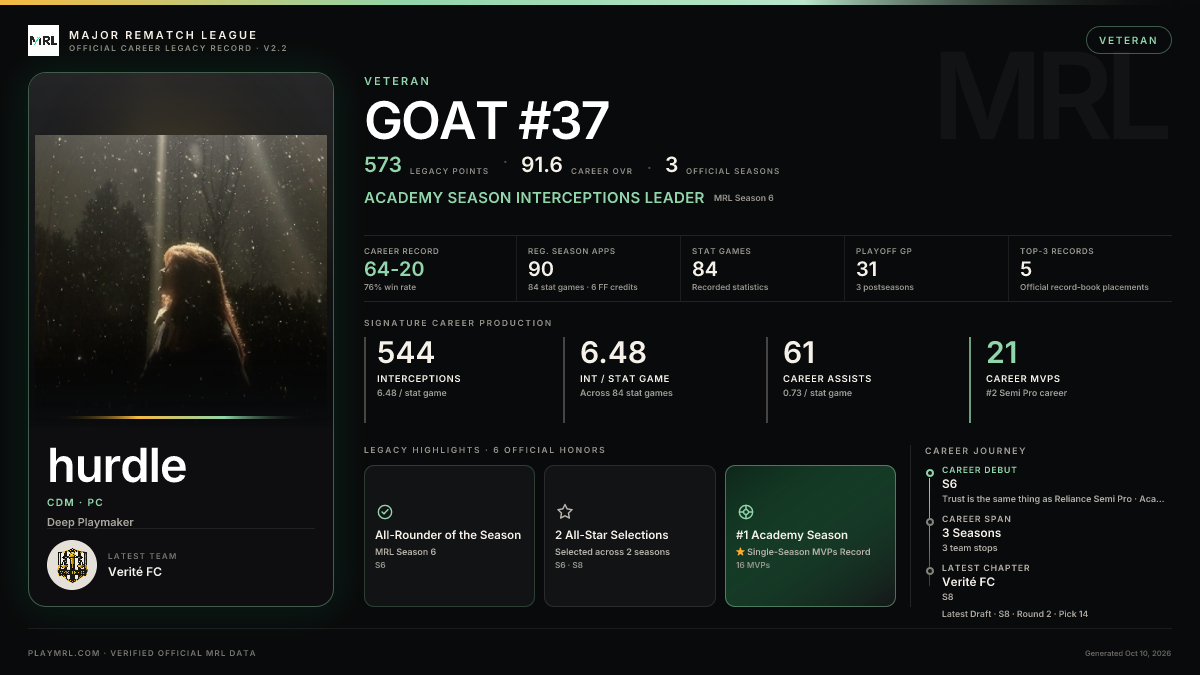Click the Major Rematch League title
This screenshot has width=1200, height=675.
click(163, 36)
